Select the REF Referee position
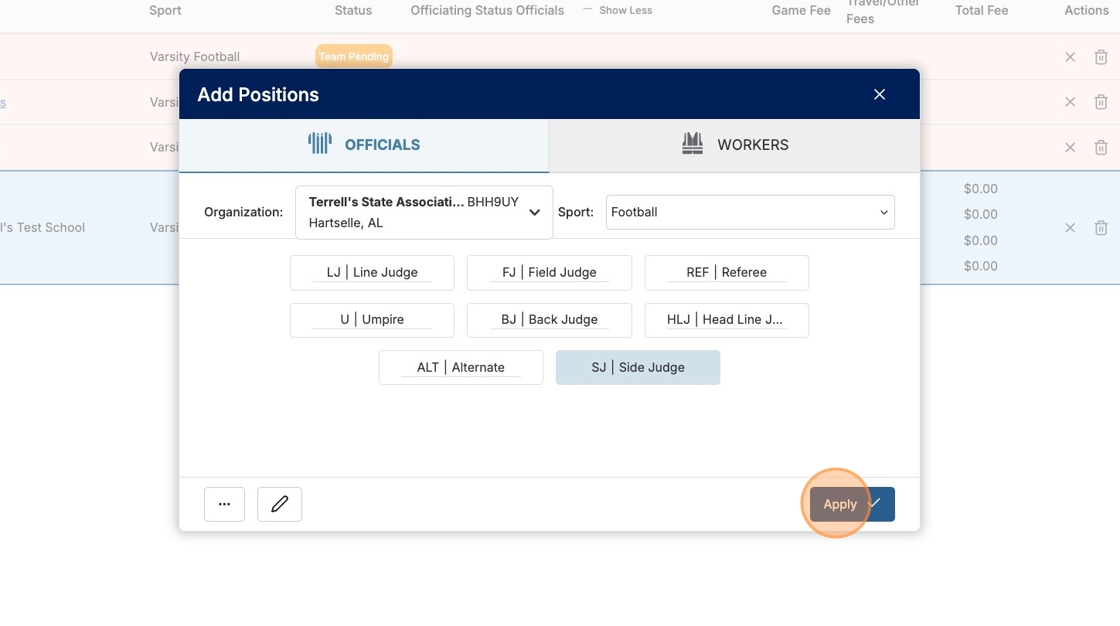The image size is (1120, 626). tap(726, 272)
